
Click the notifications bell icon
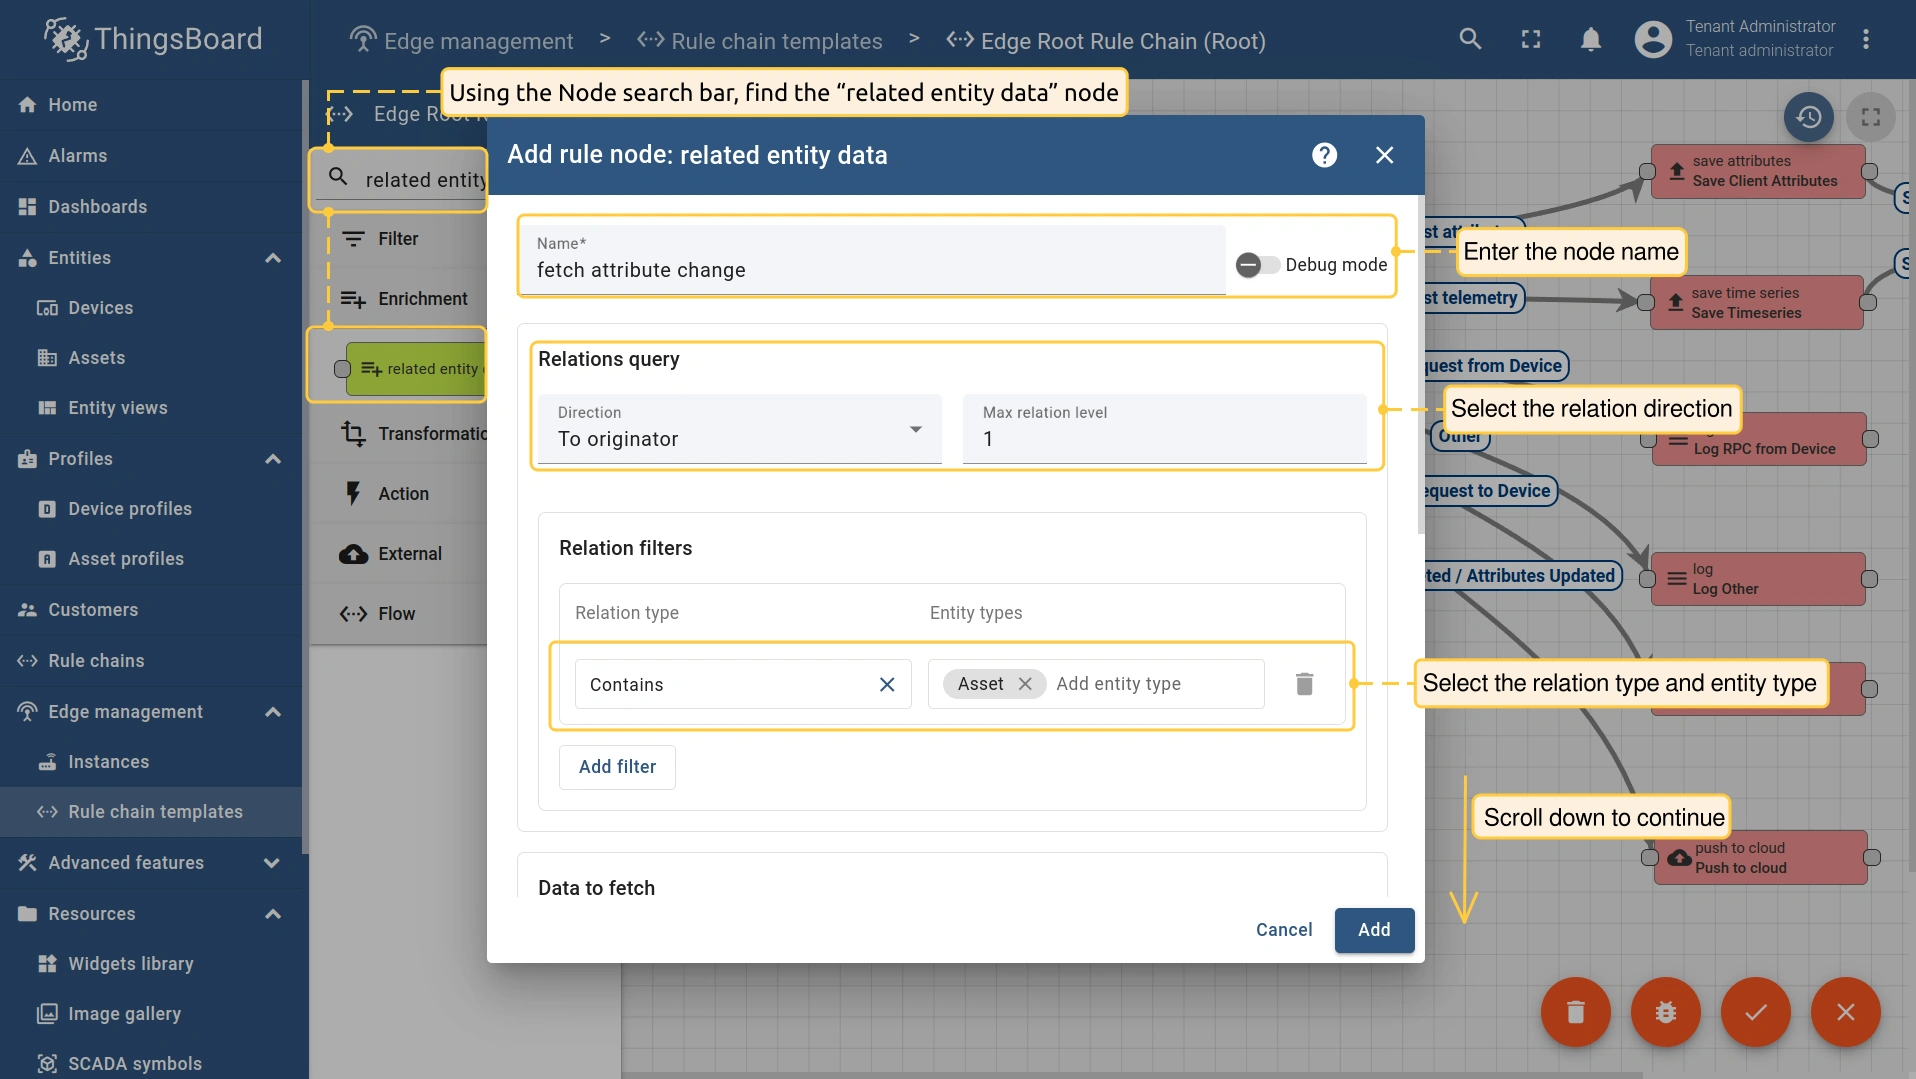coord(1590,40)
